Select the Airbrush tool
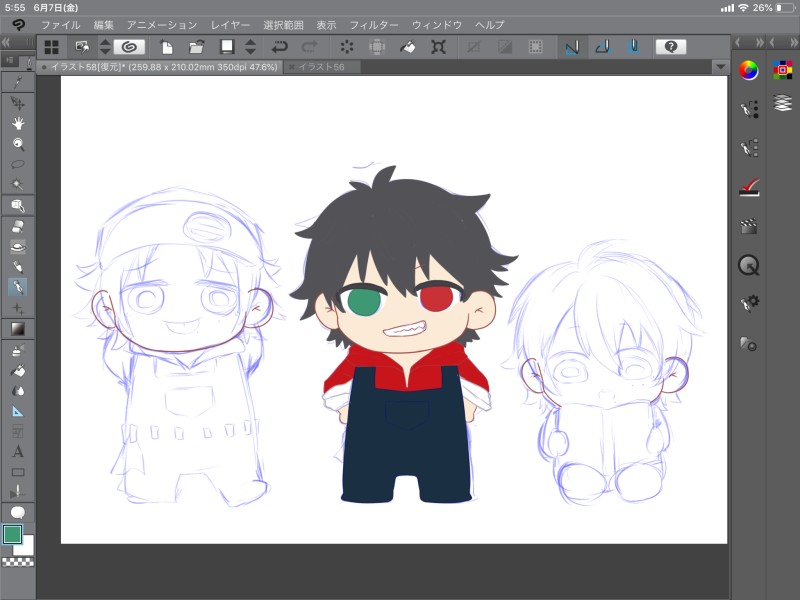800x600 pixels. 18,351
